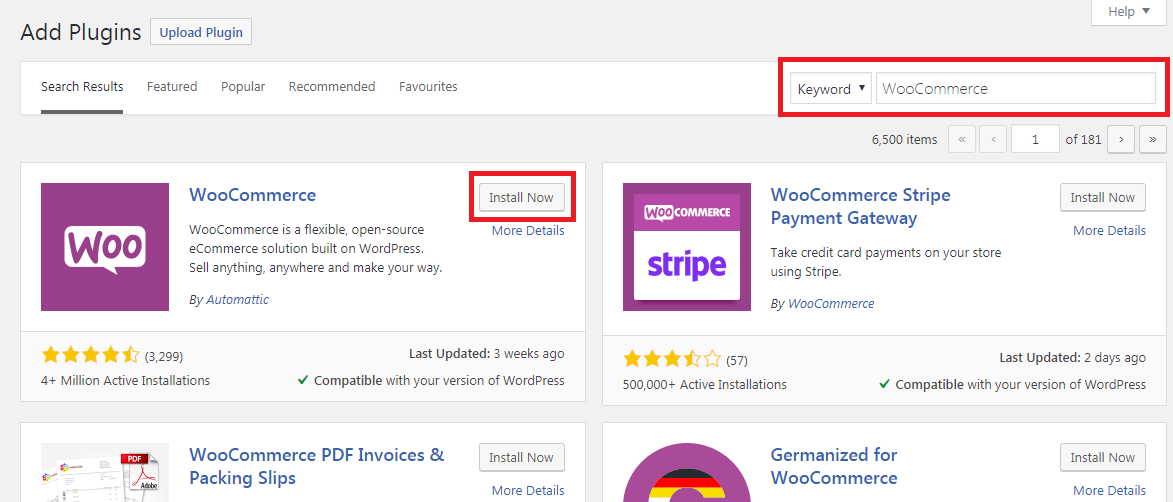Click the current page number field
Viewport: 1173px width, 502px height.
click(x=1035, y=139)
